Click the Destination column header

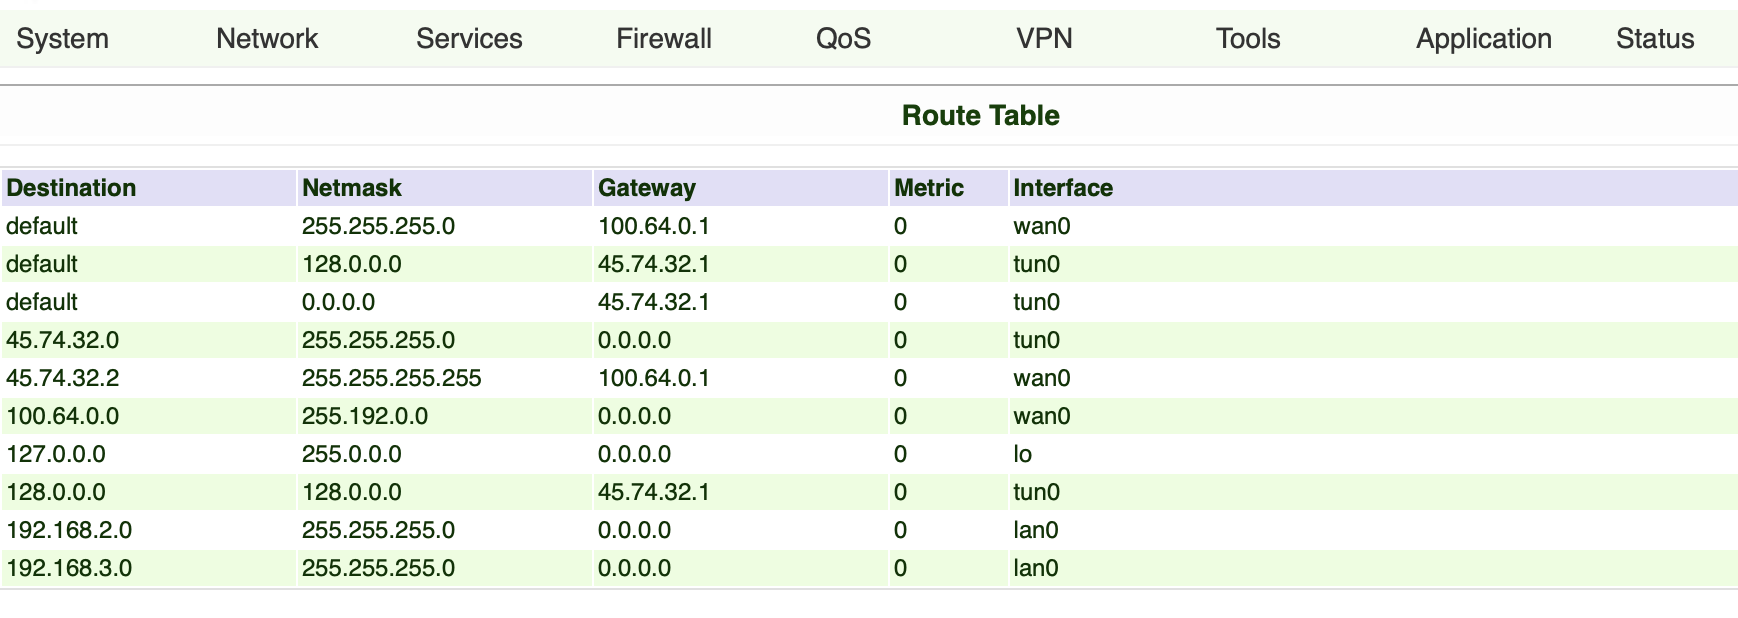[x=71, y=188]
